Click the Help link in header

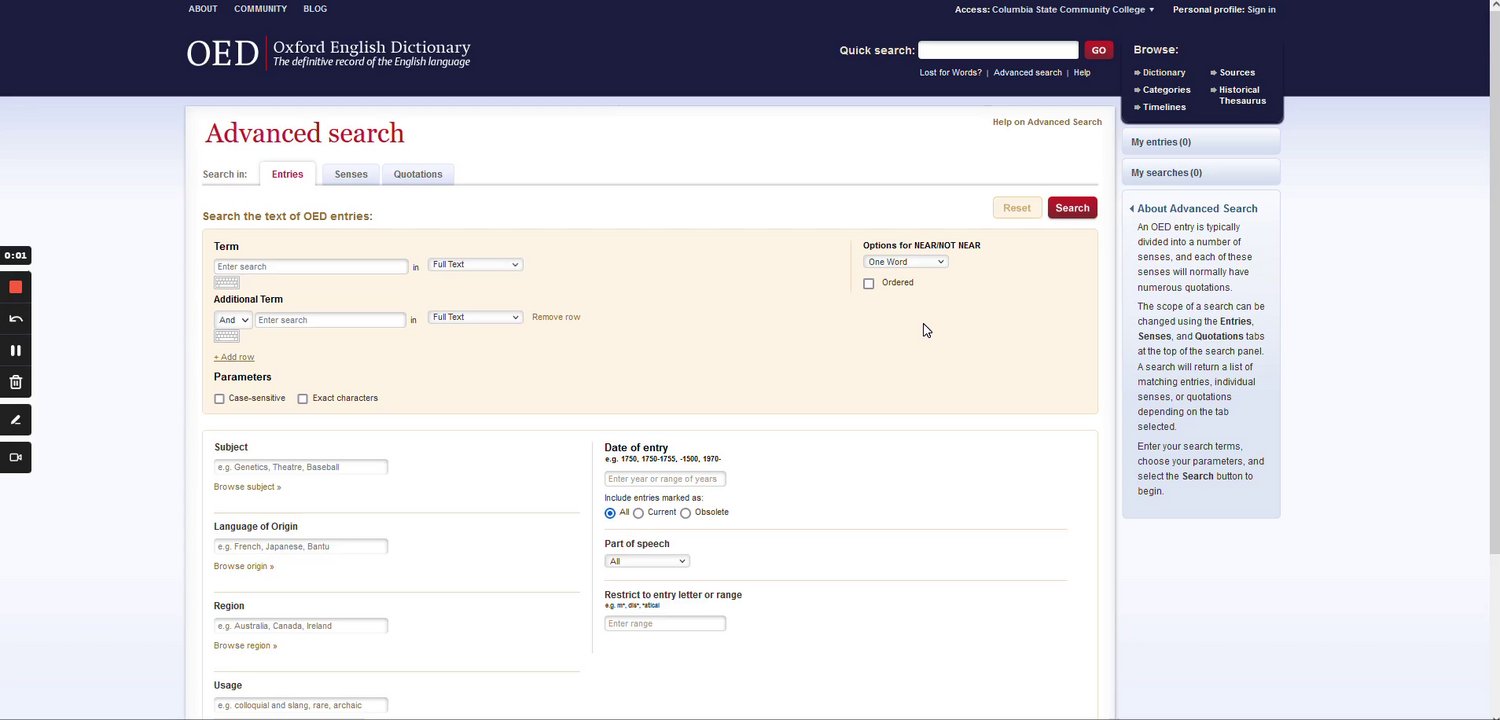pyautogui.click(x=1082, y=73)
